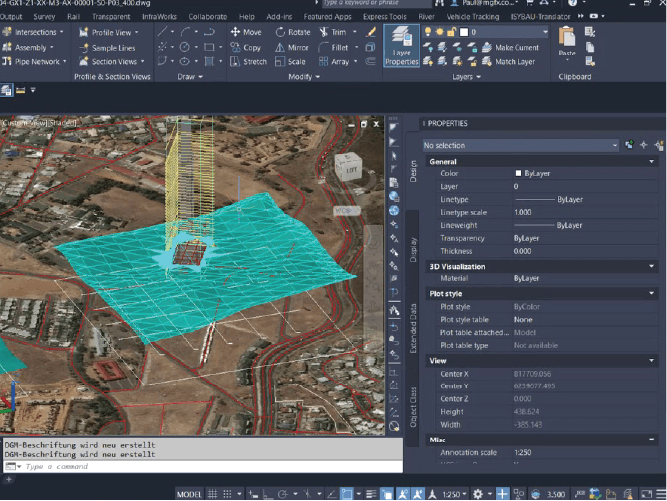This screenshot has width=667, height=501.
Task: Toggle polar tracking in status bar
Action: (282, 494)
